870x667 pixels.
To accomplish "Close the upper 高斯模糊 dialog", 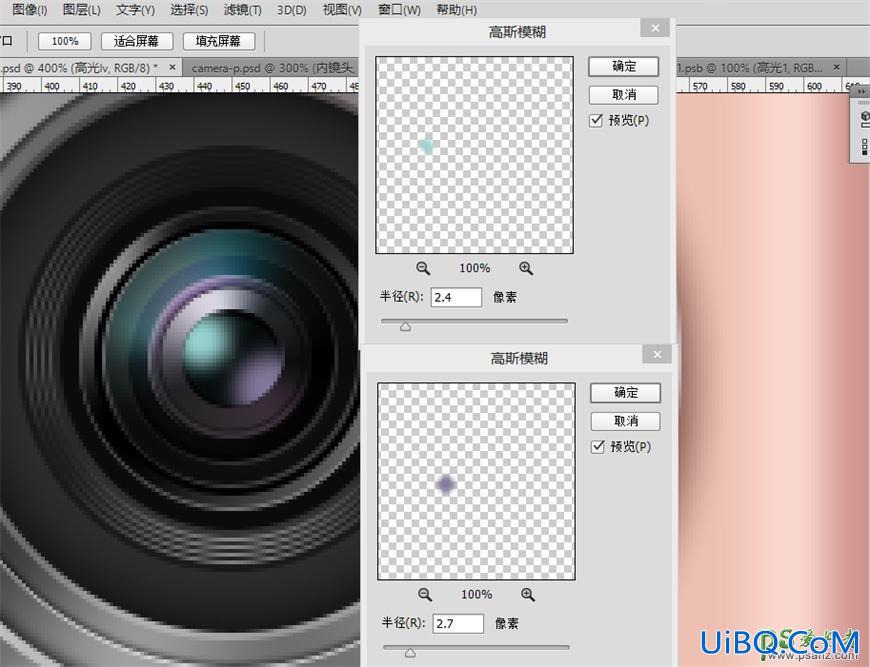I will point(655,28).
